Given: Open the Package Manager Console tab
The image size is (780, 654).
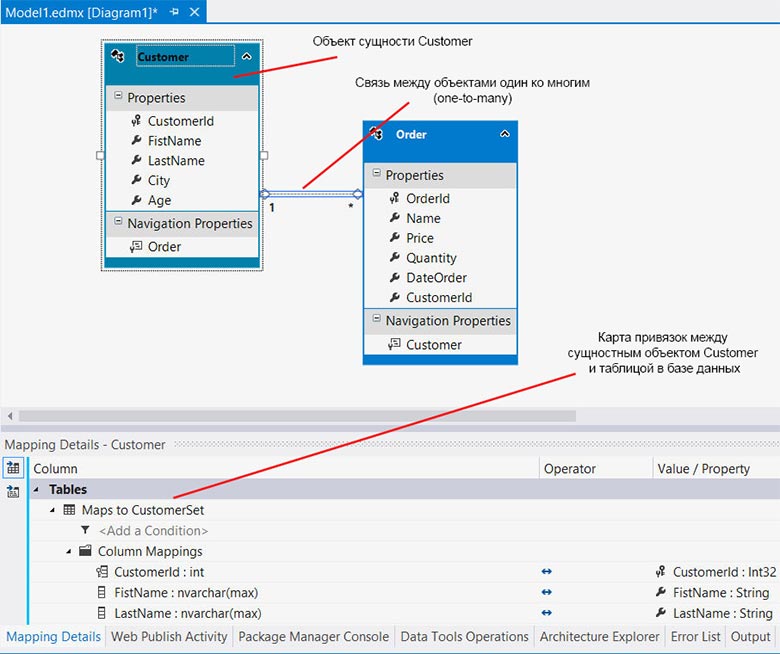Looking at the screenshot, I should pos(313,637).
